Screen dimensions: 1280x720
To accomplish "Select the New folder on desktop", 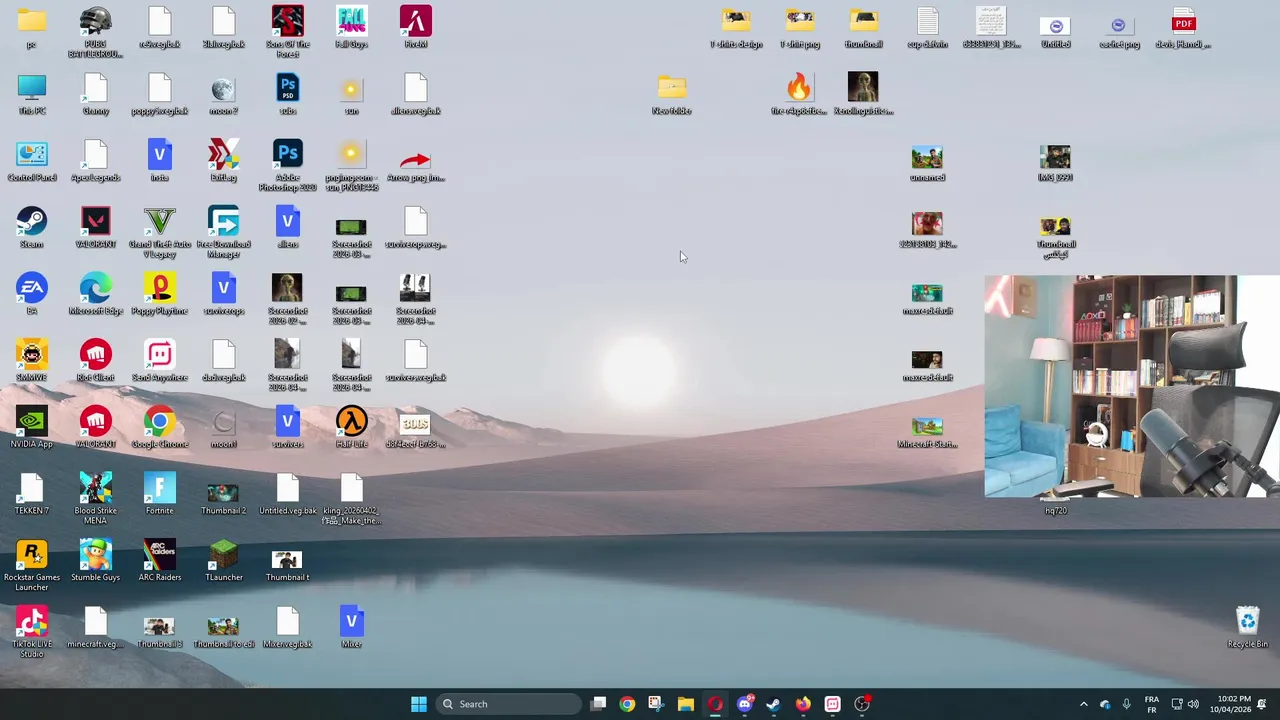I will [671, 95].
